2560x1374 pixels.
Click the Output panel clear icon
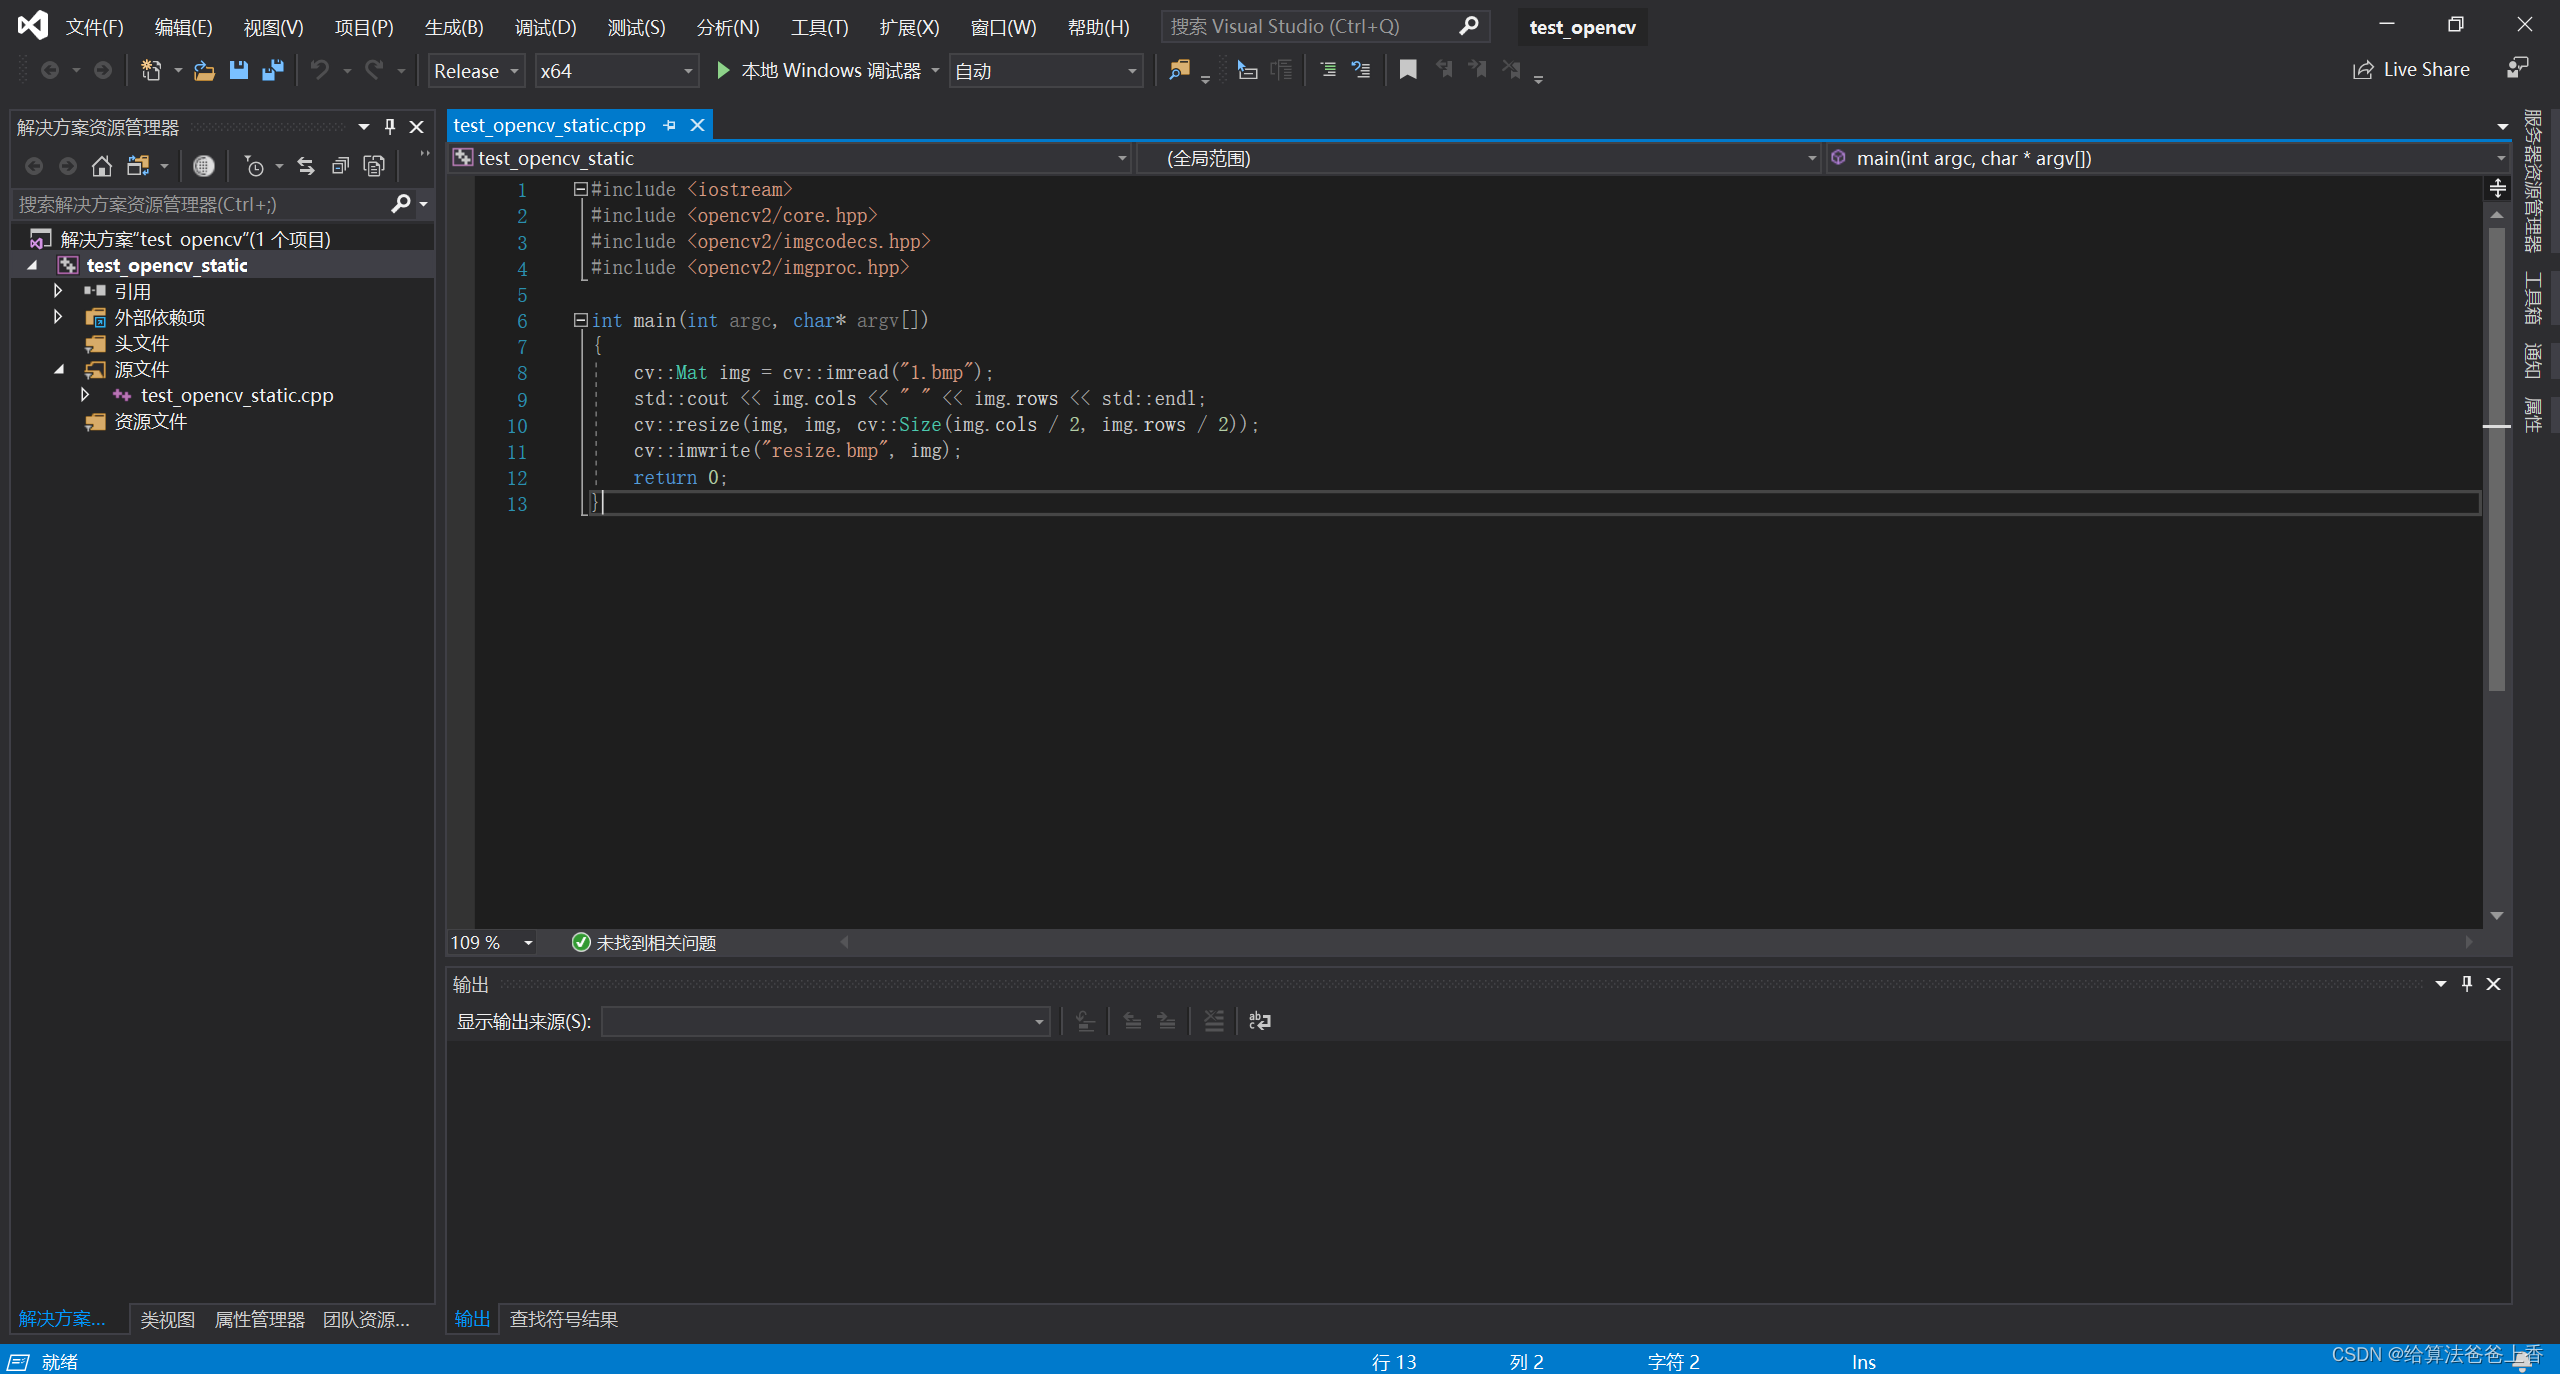coord(1216,1020)
